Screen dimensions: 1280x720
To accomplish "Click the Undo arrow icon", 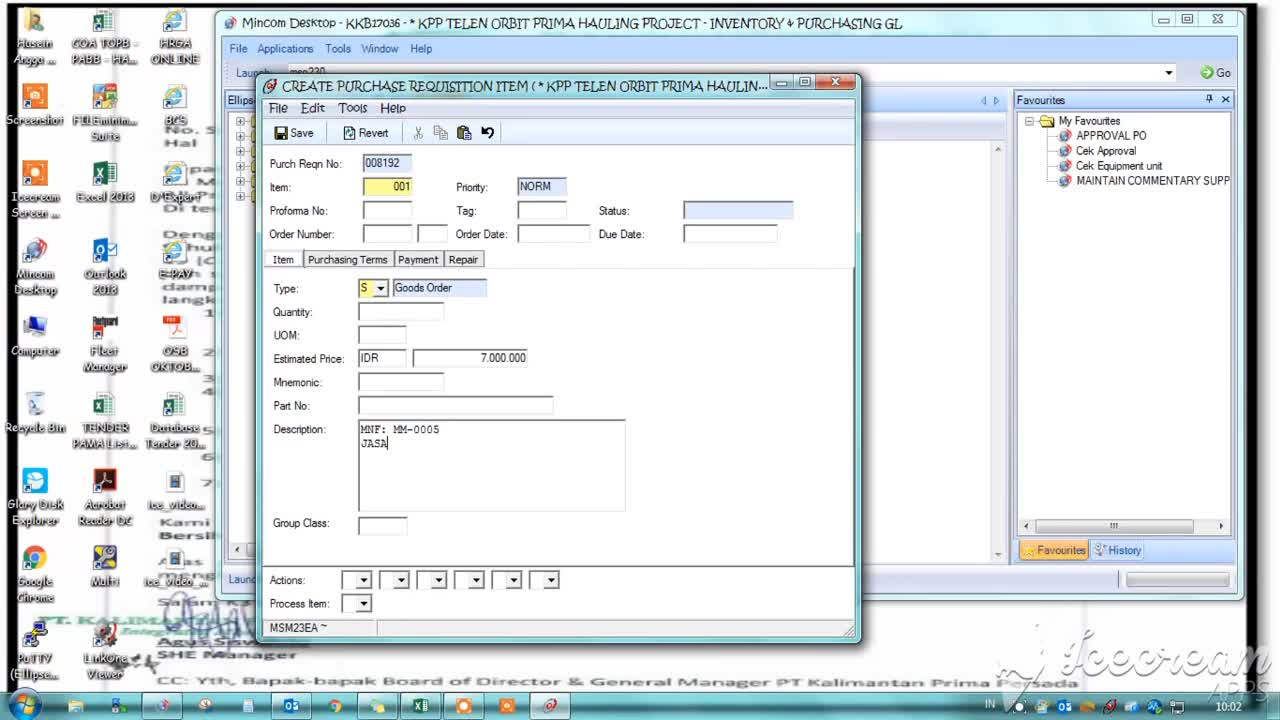I will point(488,133).
